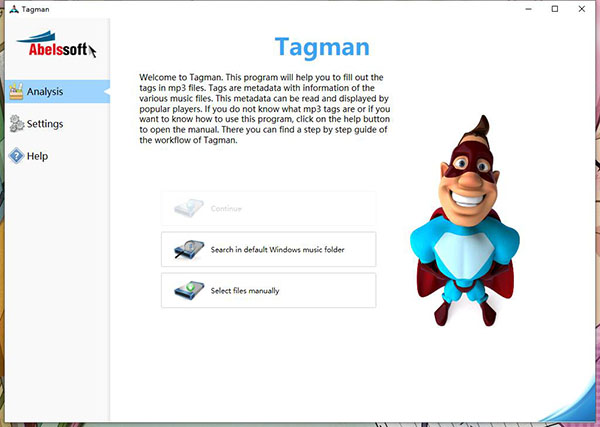Click the green arrow drive icon for manual selection
The image size is (600, 427).
tap(189, 290)
